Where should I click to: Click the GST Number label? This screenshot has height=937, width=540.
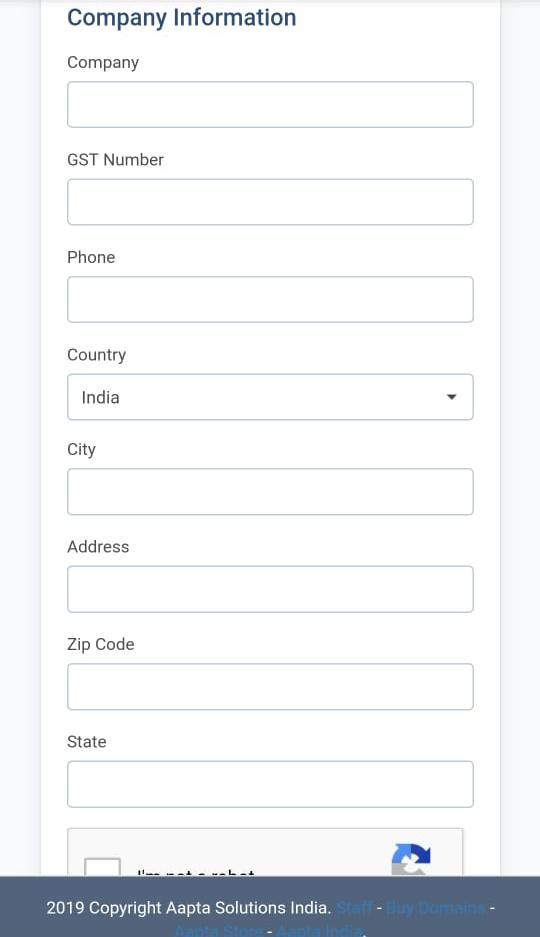(115, 160)
